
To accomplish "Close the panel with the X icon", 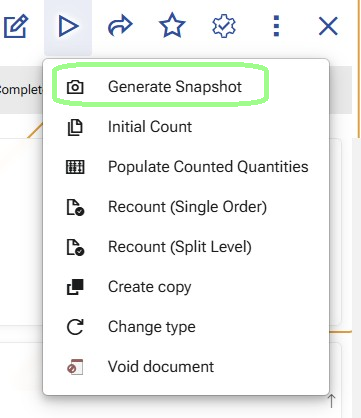I will [x=328, y=26].
